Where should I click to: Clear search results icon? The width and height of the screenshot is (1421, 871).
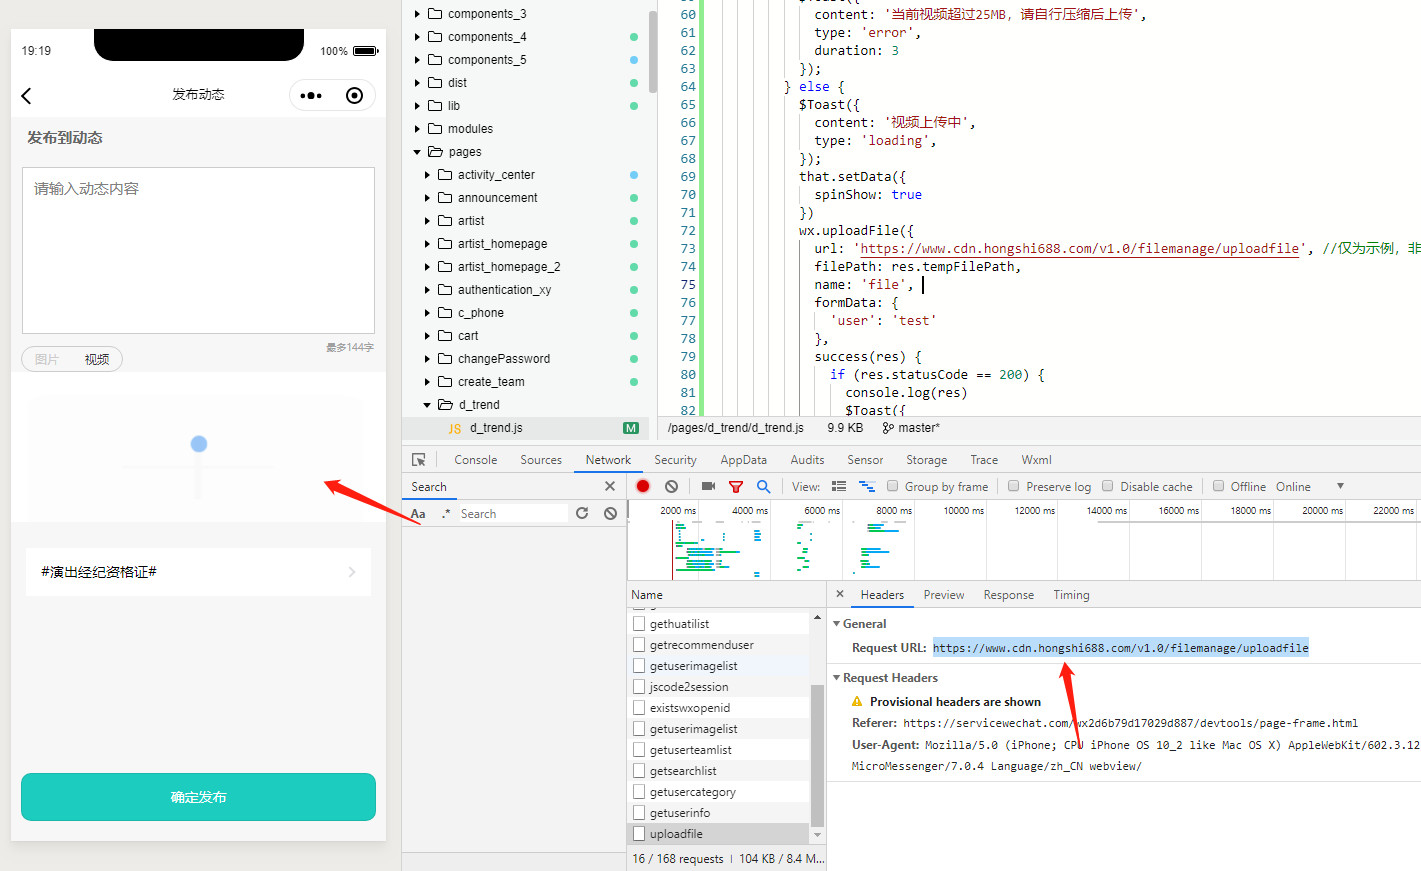point(610,513)
